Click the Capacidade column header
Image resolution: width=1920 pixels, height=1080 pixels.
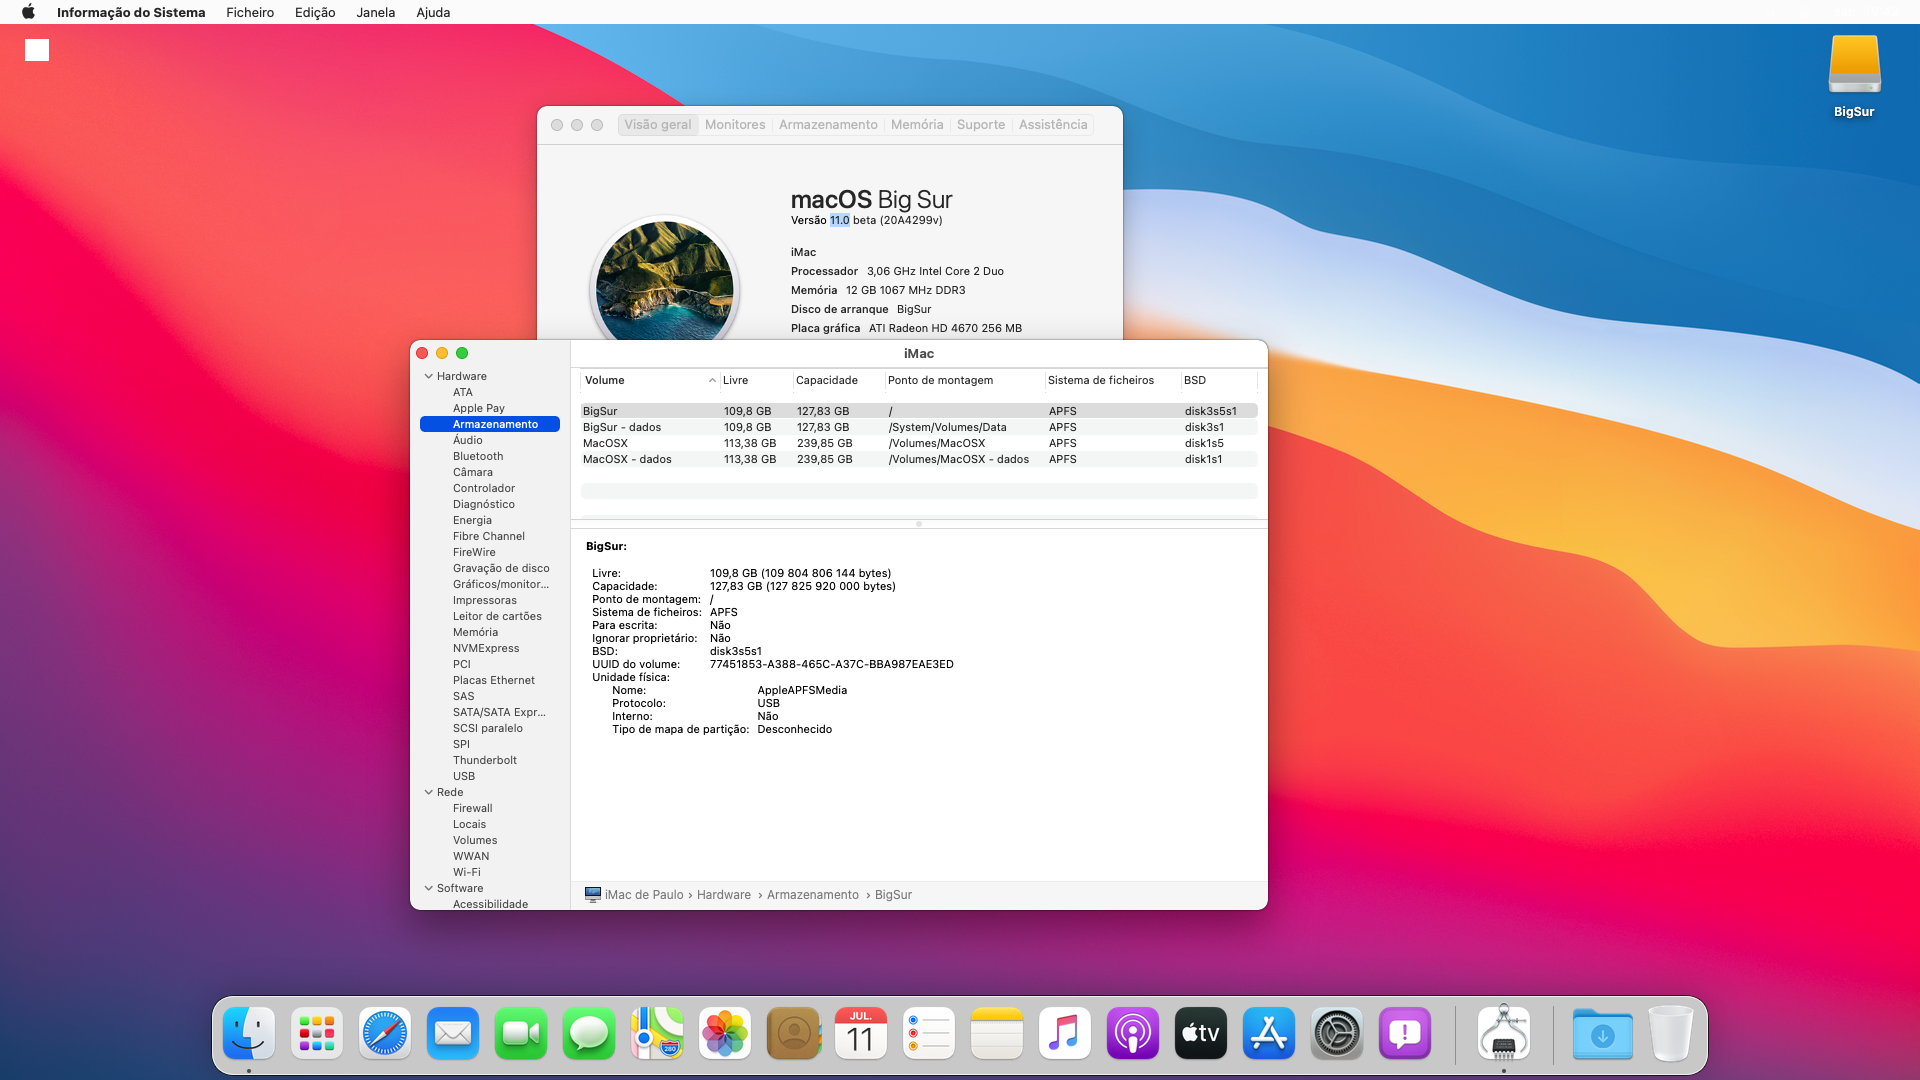point(827,380)
